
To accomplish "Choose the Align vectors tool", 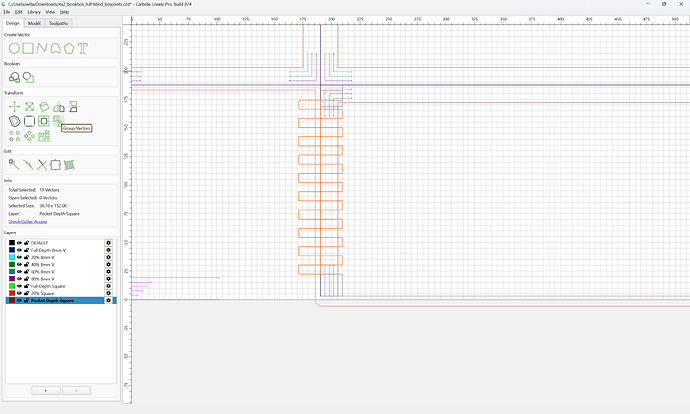I will [x=73, y=106].
